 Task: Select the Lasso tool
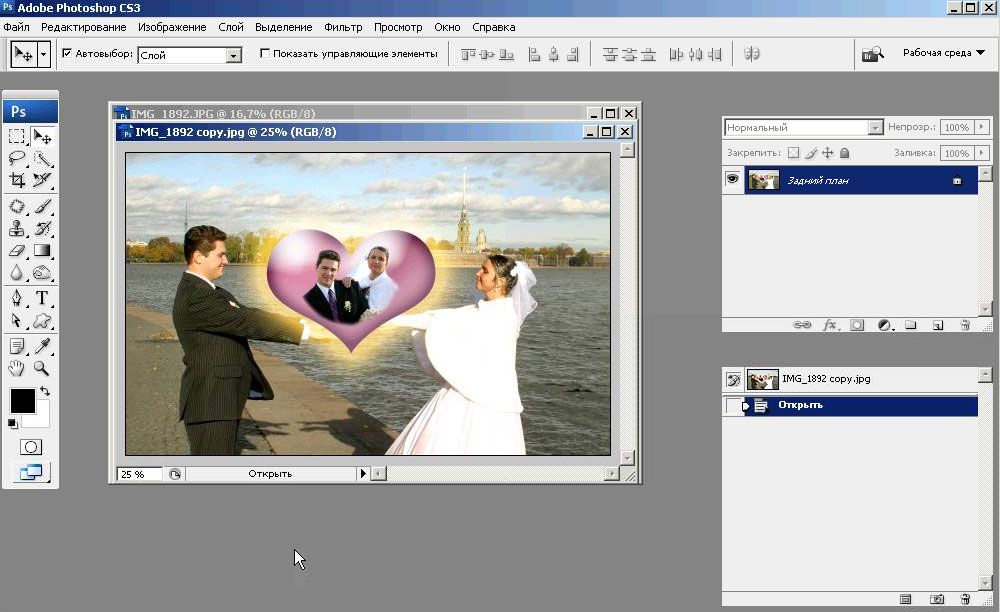click(x=17, y=158)
